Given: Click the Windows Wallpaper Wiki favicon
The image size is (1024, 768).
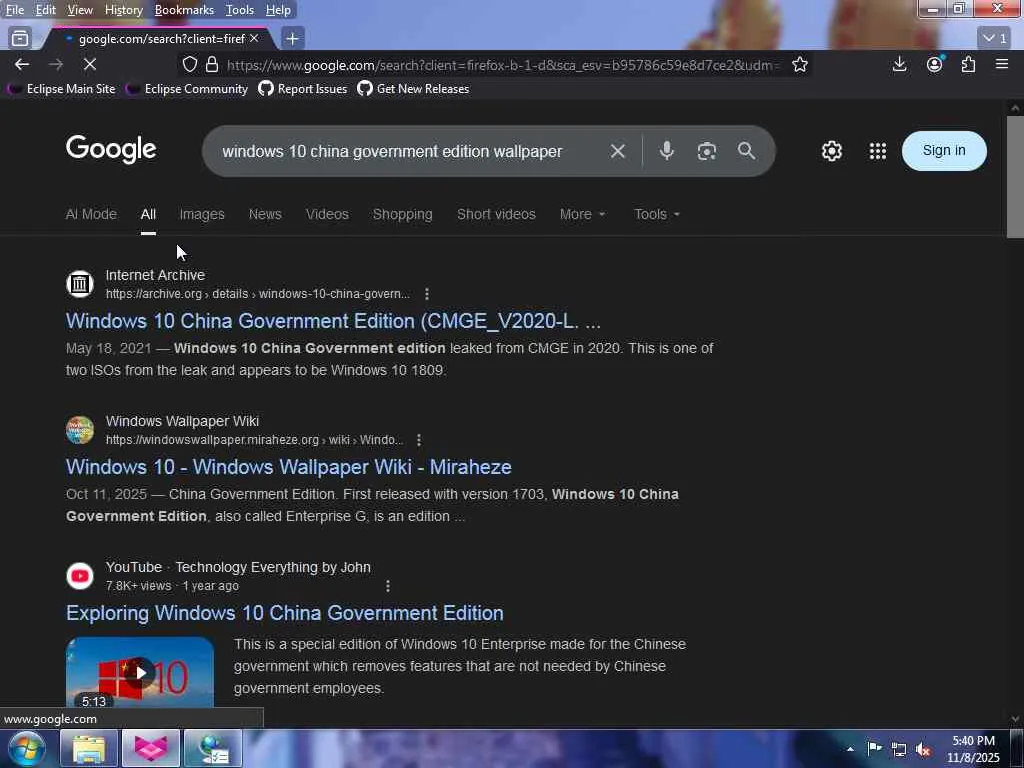Looking at the screenshot, I should (x=80, y=430).
